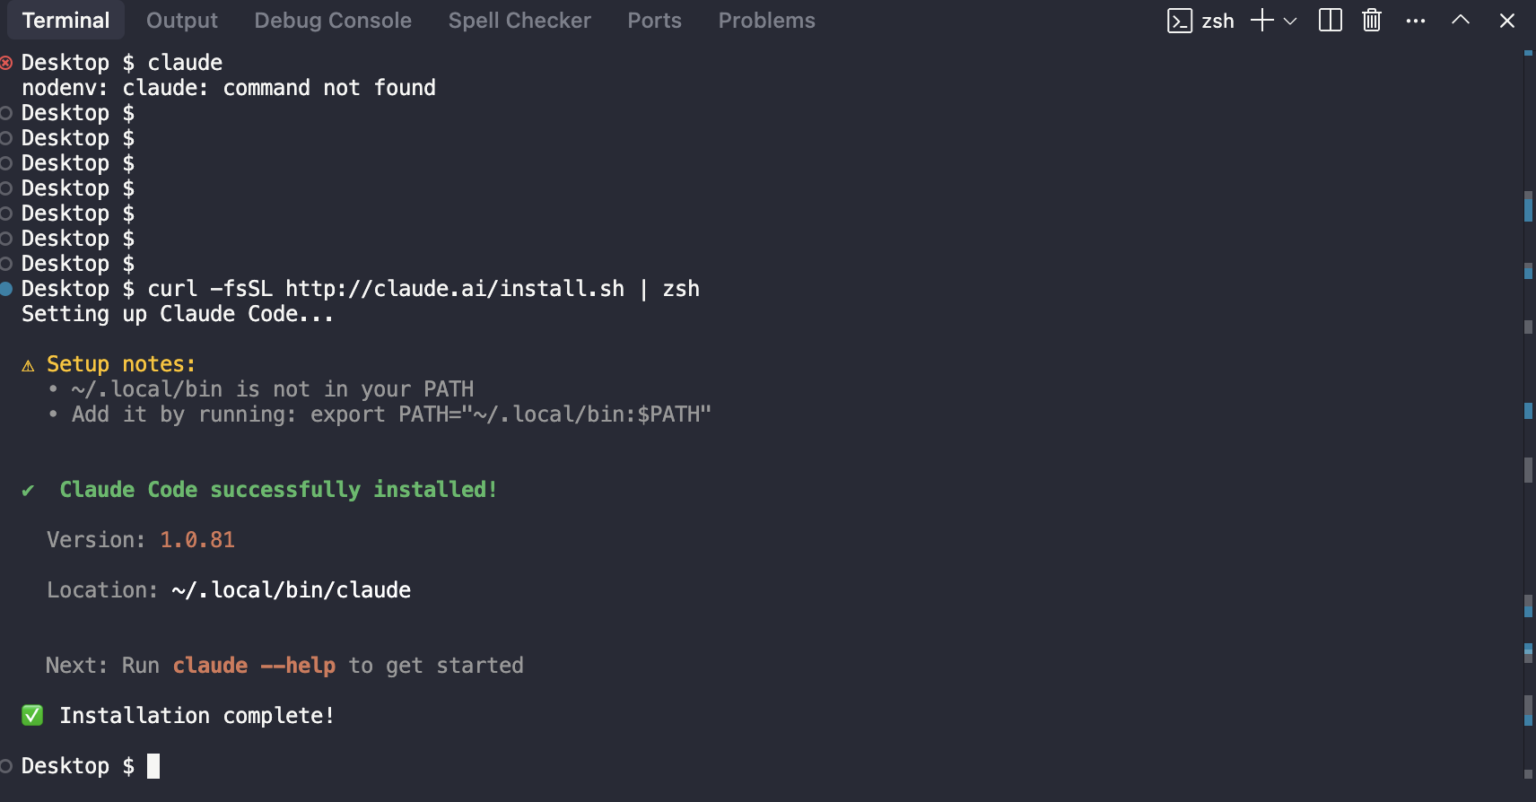Screen dimensions: 1536x802
Task: Select the zsh terminal profile icon
Action: click(x=1182, y=20)
